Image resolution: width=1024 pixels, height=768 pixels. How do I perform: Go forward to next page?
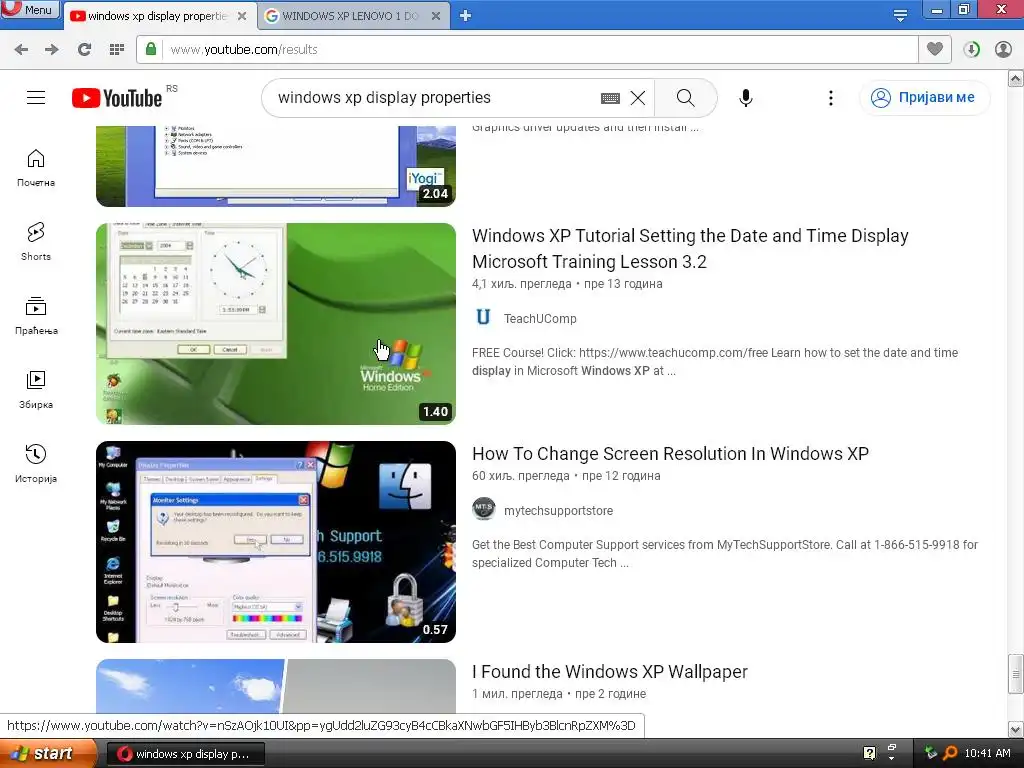(52, 50)
